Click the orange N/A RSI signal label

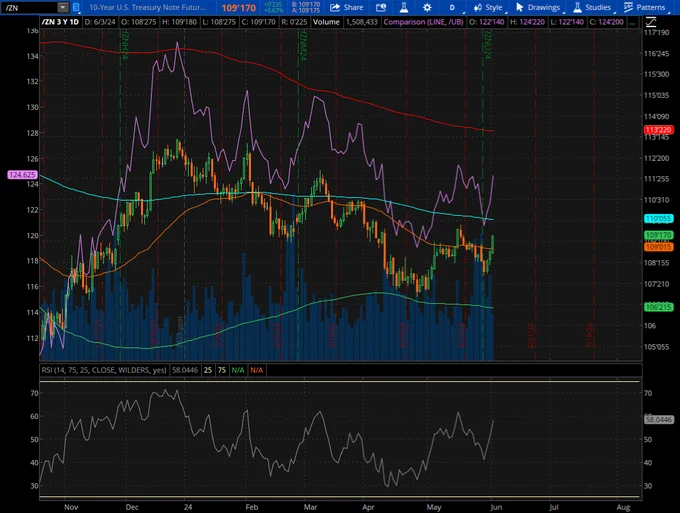[x=257, y=370]
